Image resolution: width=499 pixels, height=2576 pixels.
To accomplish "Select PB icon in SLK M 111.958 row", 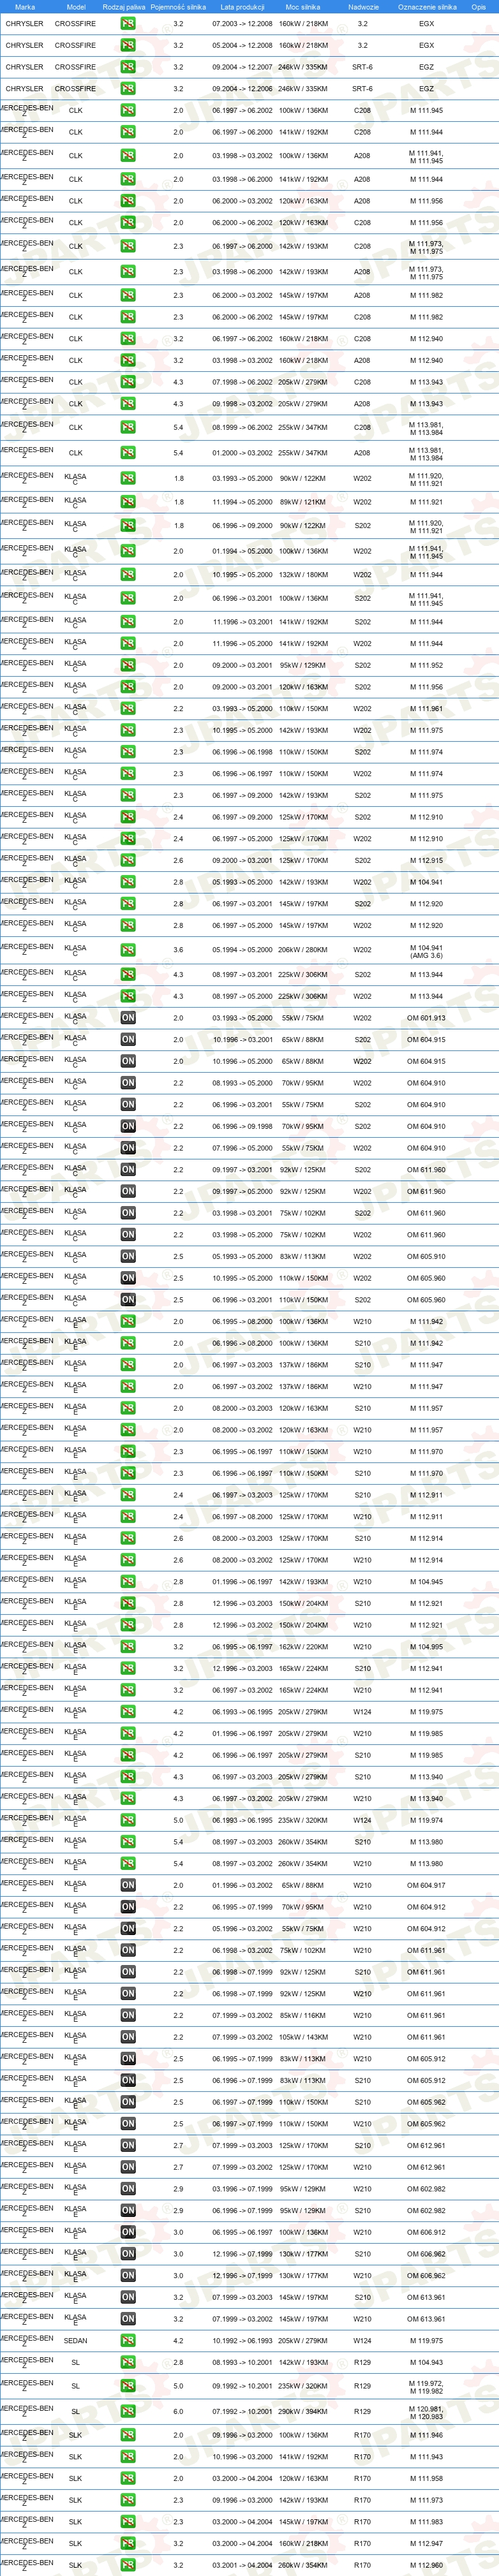I will click(128, 2479).
